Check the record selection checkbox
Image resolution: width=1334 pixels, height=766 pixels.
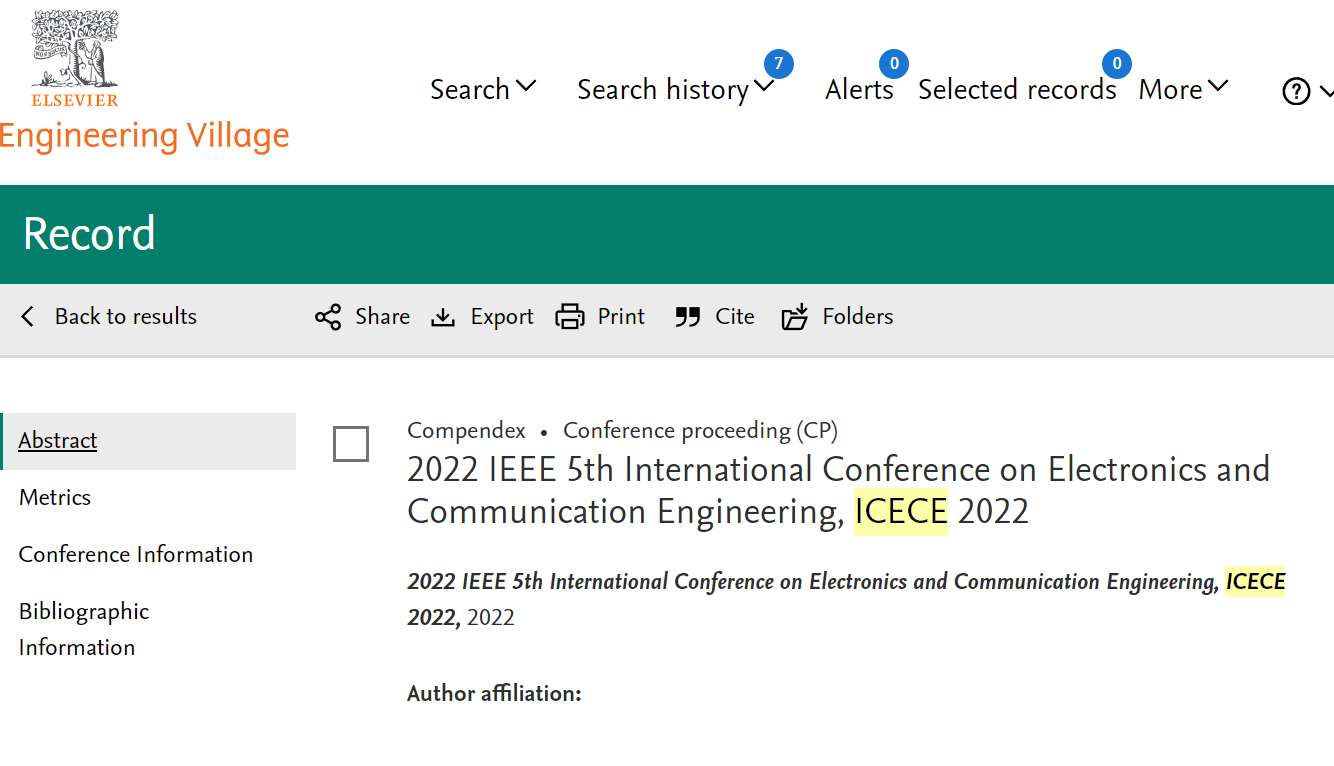[351, 444]
